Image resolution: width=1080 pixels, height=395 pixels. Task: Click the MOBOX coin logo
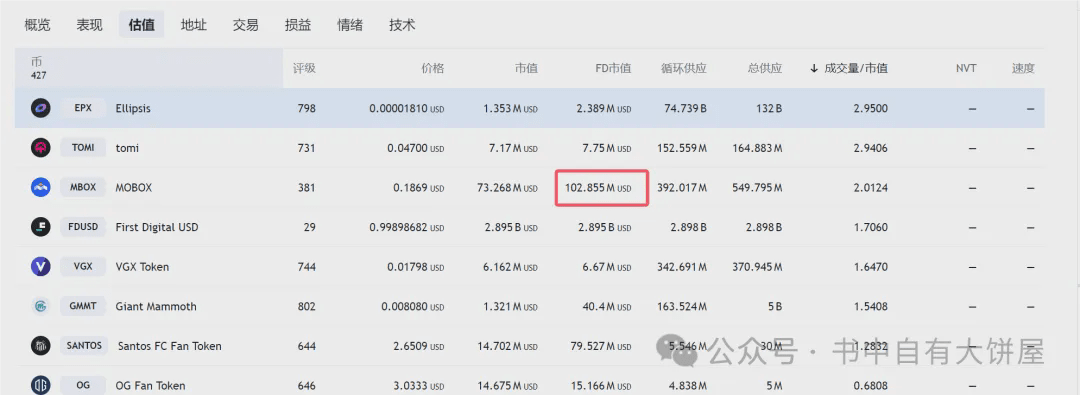click(41, 188)
